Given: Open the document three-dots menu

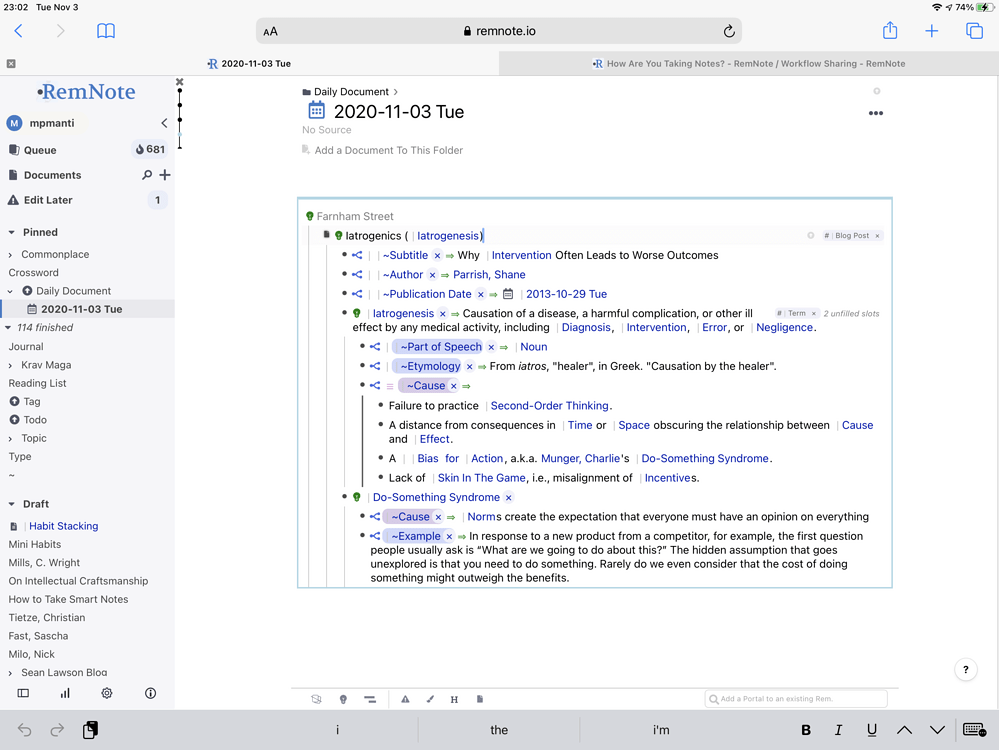Looking at the screenshot, I should point(876,113).
